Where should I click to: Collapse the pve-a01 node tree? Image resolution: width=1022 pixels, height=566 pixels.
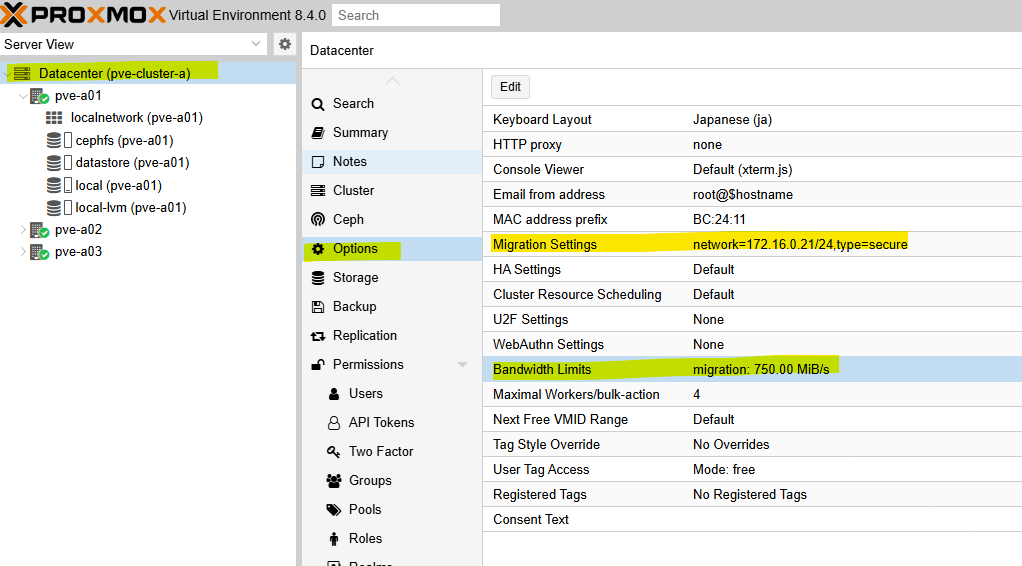[24, 96]
